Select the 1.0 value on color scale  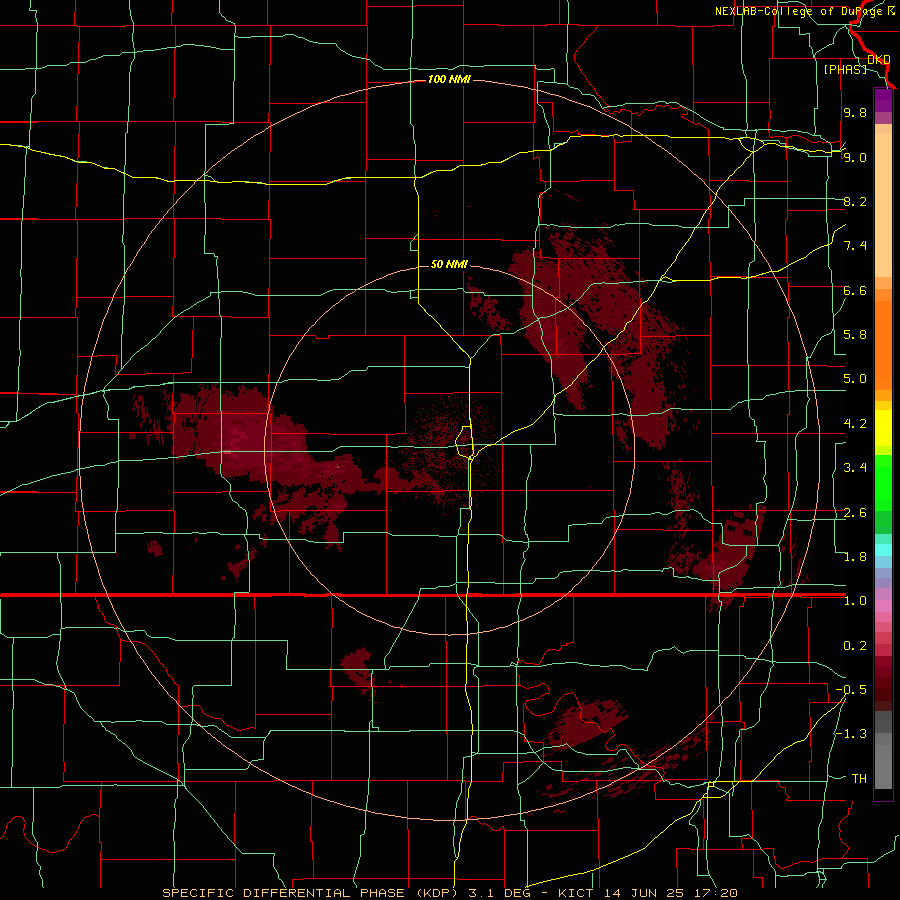click(x=855, y=600)
